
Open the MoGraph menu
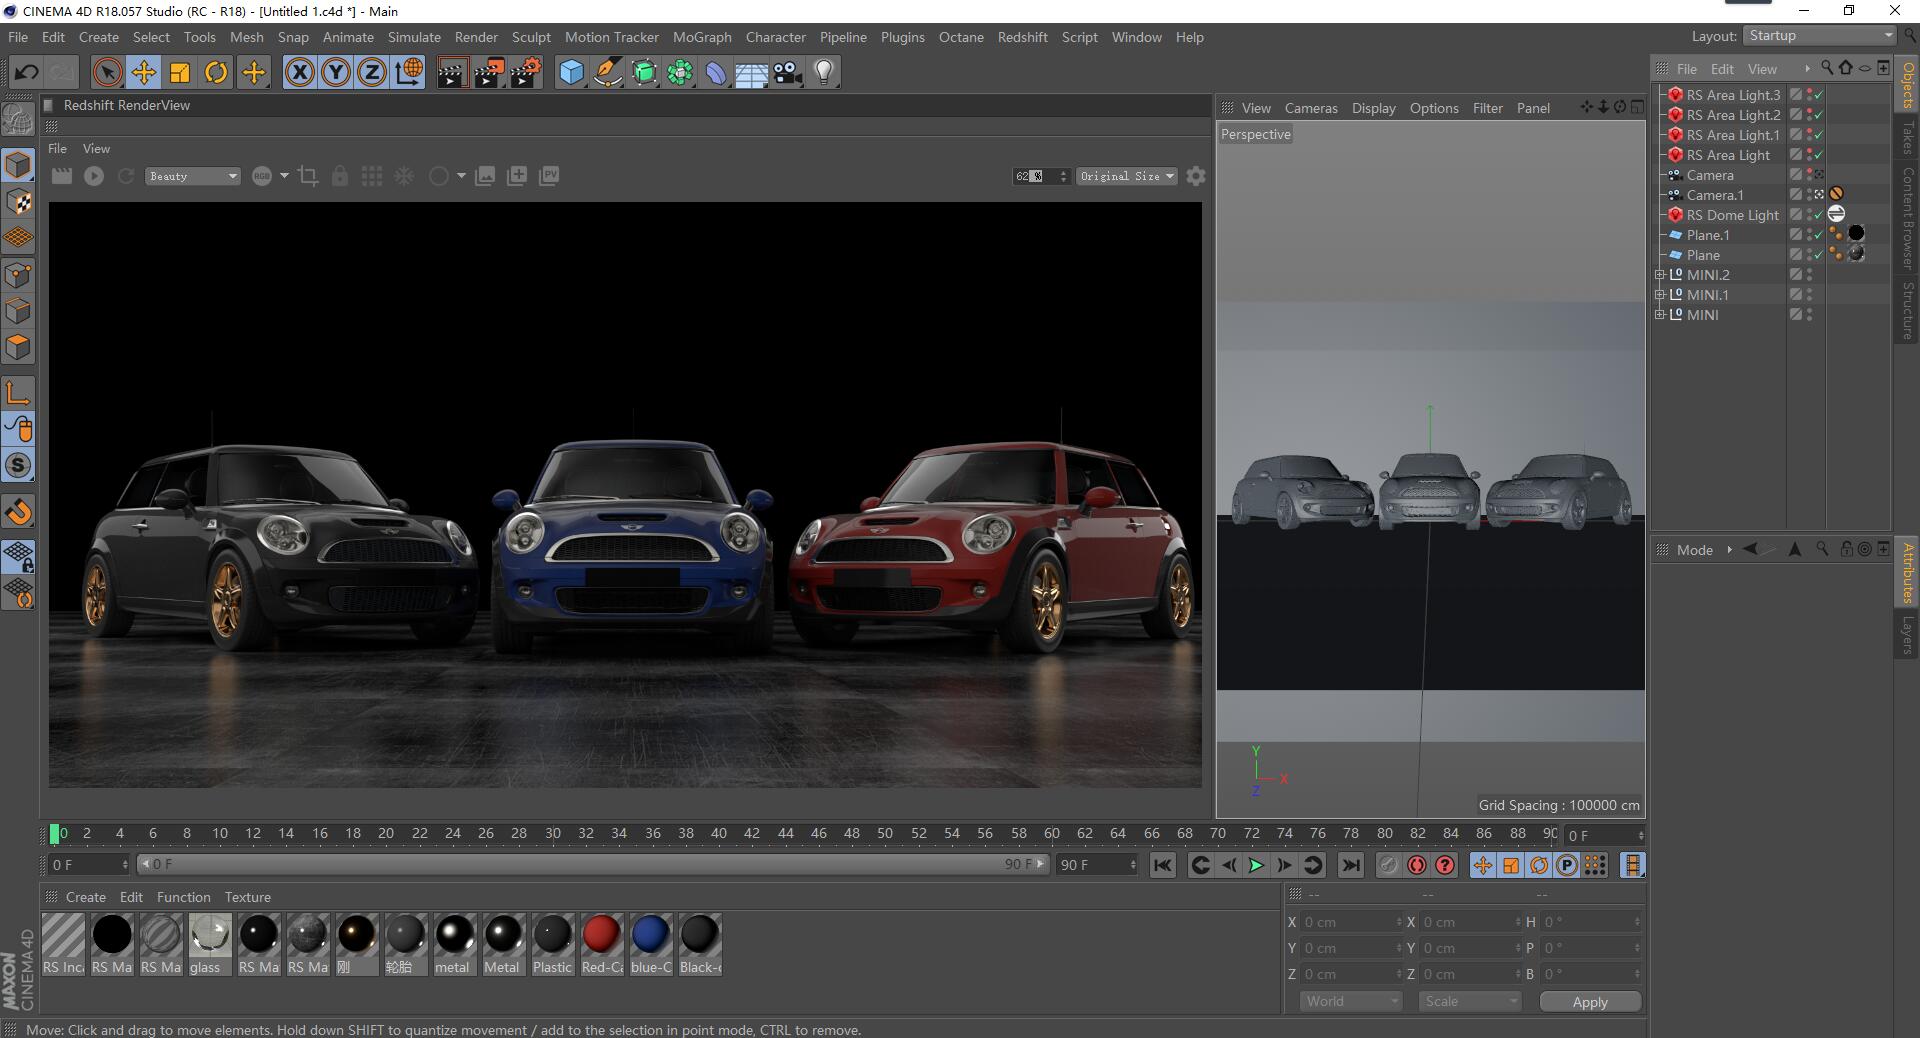(702, 37)
